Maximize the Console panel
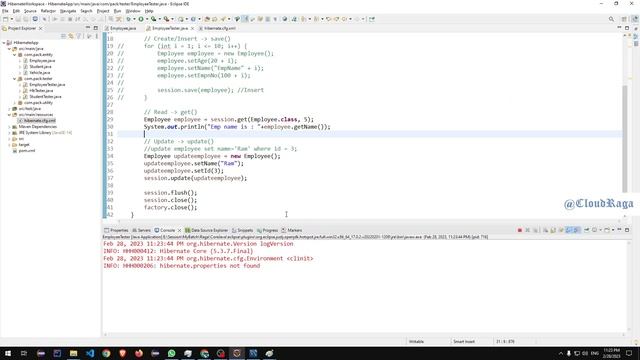Screen dimensions: 640x360 click(627, 230)
